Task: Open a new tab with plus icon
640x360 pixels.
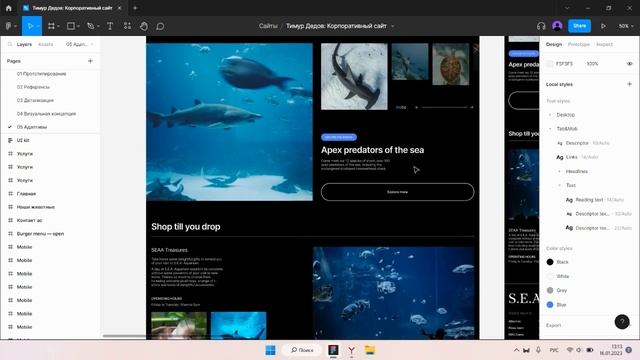Action: (x=135, y=8)
